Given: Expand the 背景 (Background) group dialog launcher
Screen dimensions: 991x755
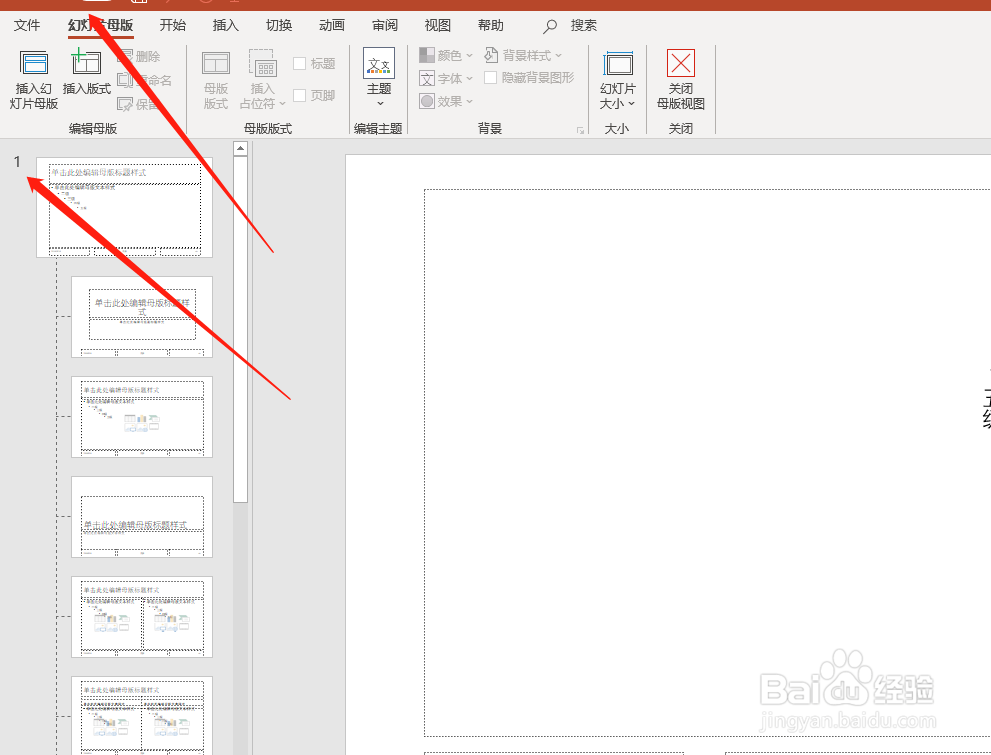Looking at the screenshot, I should click(581, 128).
